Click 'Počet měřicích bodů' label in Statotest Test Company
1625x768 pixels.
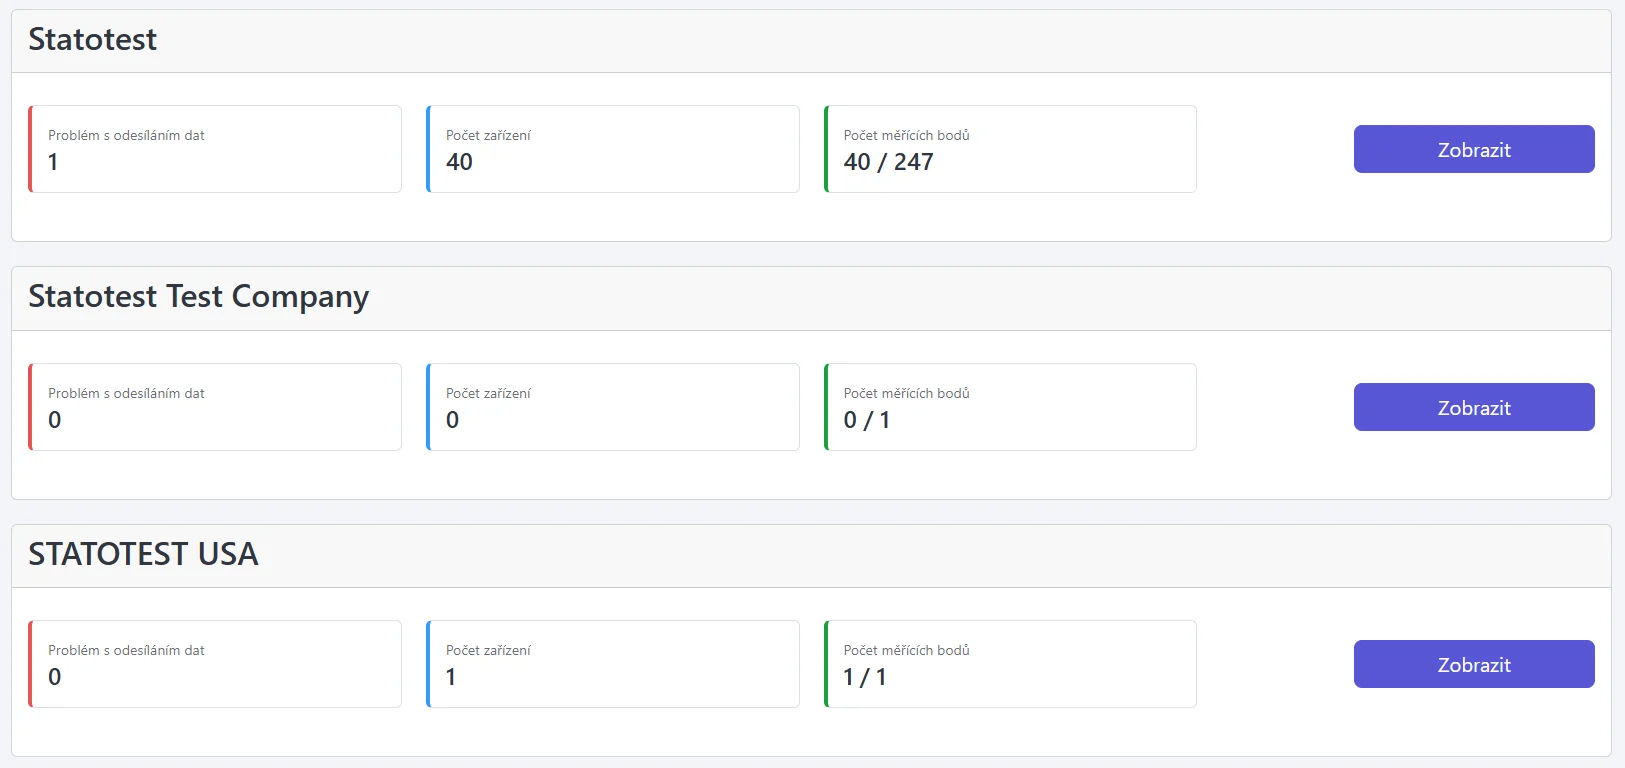pos(906,393)
